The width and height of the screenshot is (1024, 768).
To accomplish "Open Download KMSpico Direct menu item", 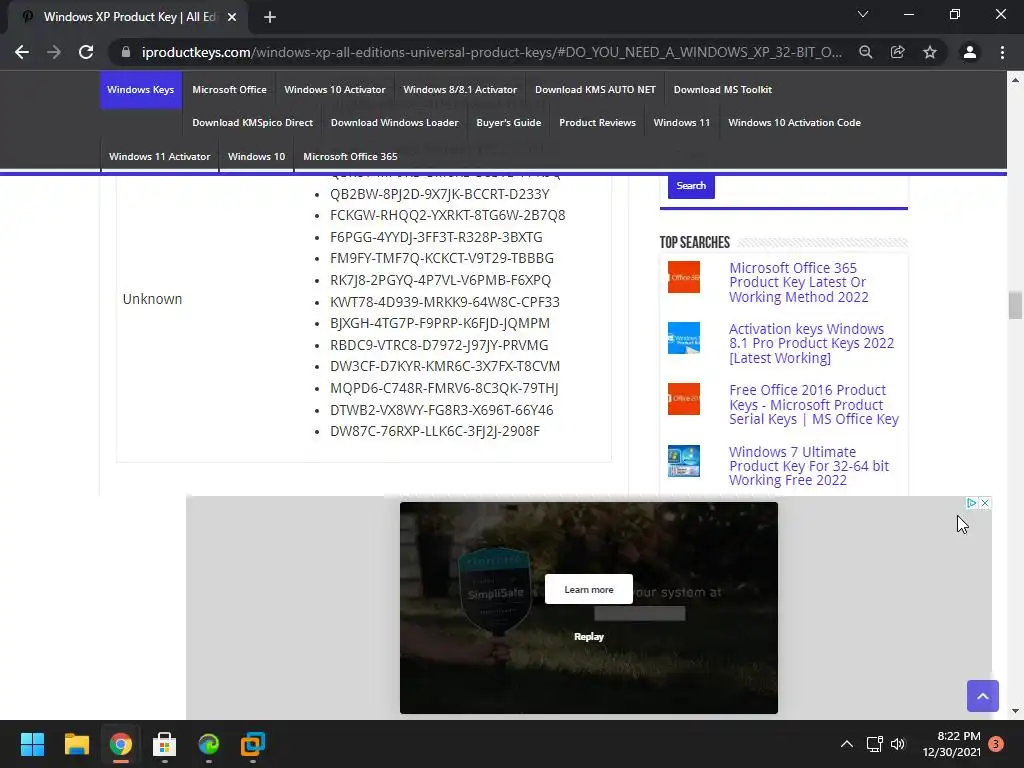I will [253, 123].
